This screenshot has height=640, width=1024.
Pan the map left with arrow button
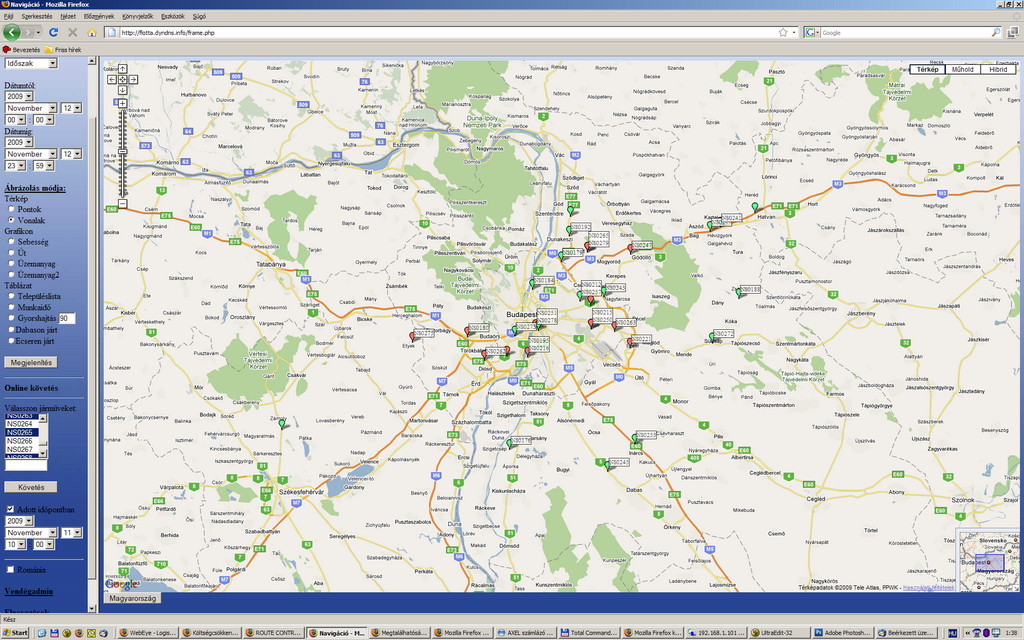(x=111, y=78)
